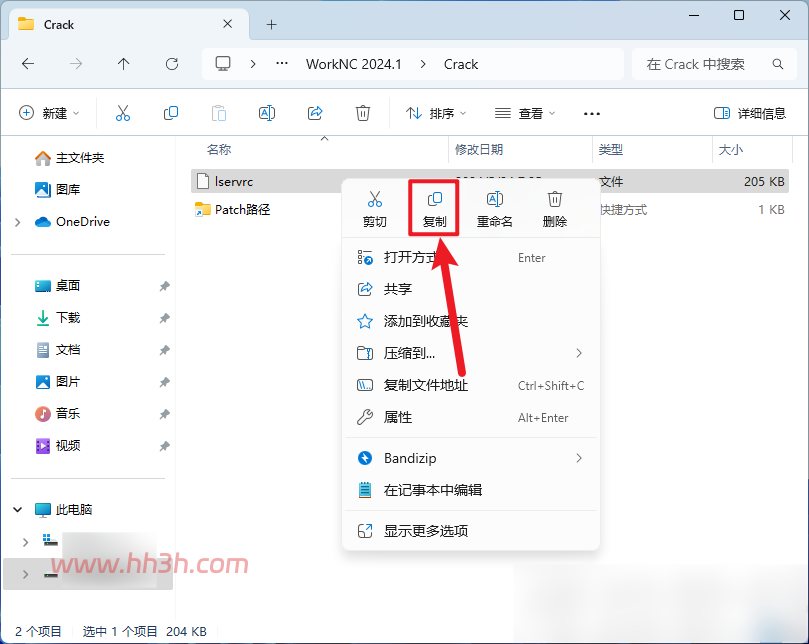809x644 pixels.
Task: Open the 新建 dropdown
Action: [49, 113]
